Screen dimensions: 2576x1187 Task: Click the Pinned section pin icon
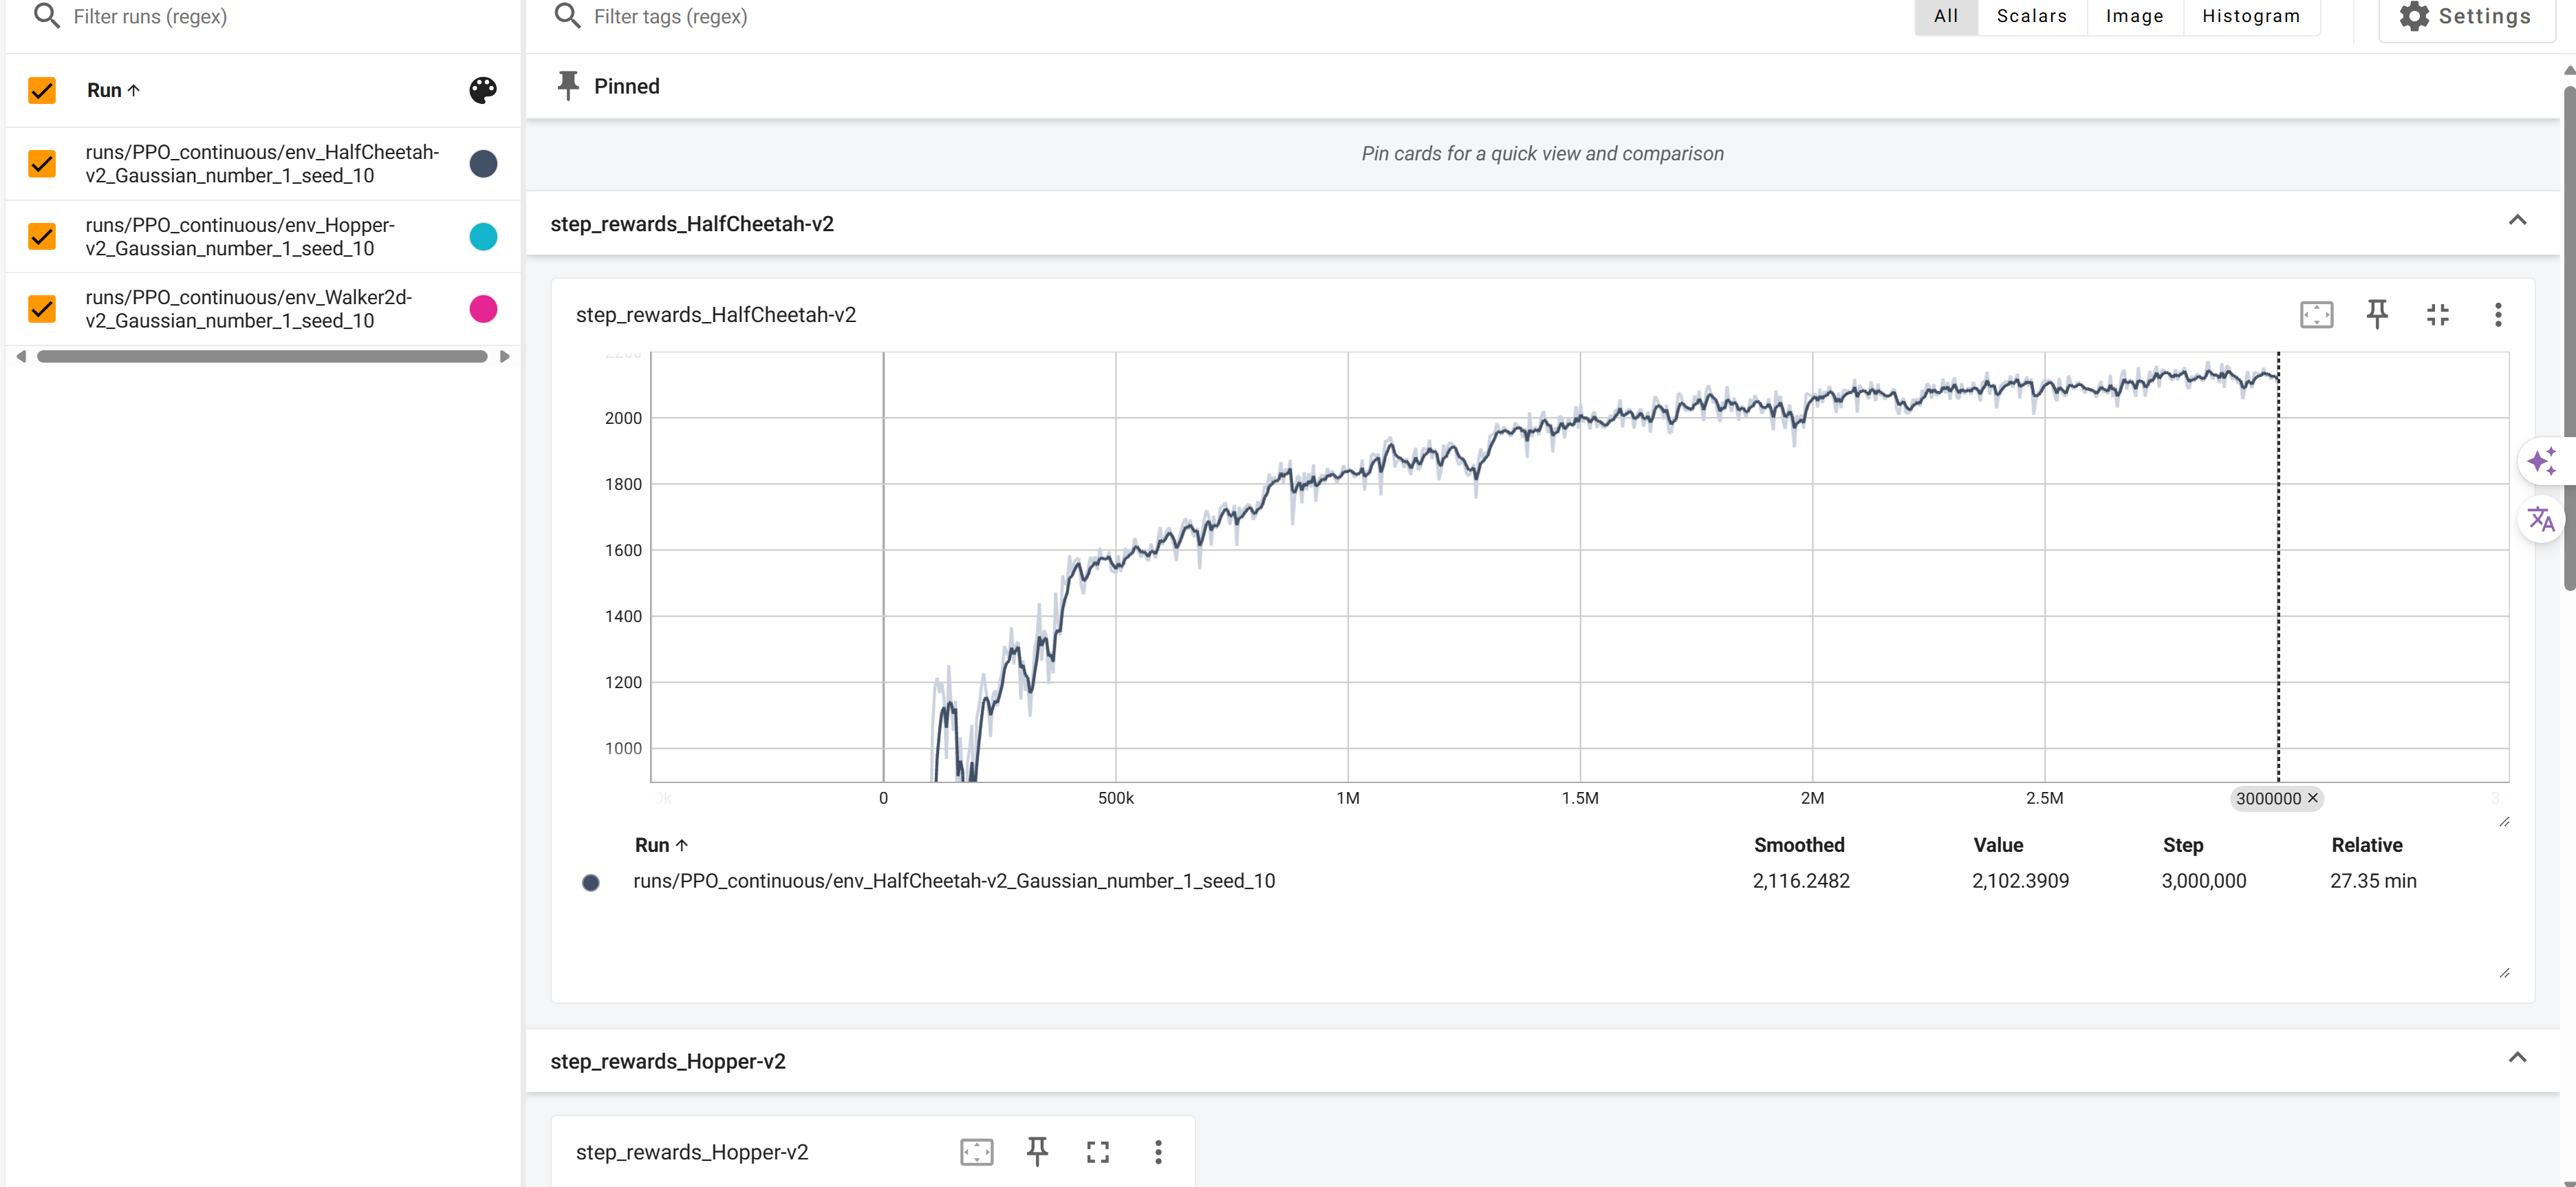coord(568,86)
